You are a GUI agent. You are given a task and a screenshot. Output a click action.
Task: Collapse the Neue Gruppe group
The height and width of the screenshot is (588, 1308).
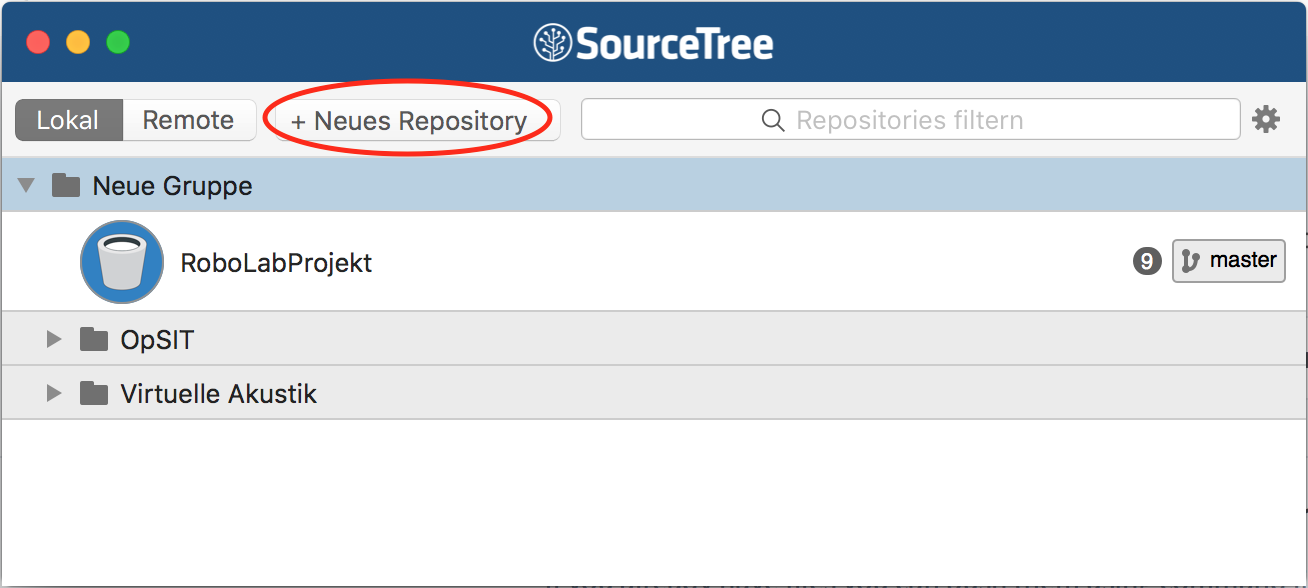pyautogui.click(x=27, y=185)
